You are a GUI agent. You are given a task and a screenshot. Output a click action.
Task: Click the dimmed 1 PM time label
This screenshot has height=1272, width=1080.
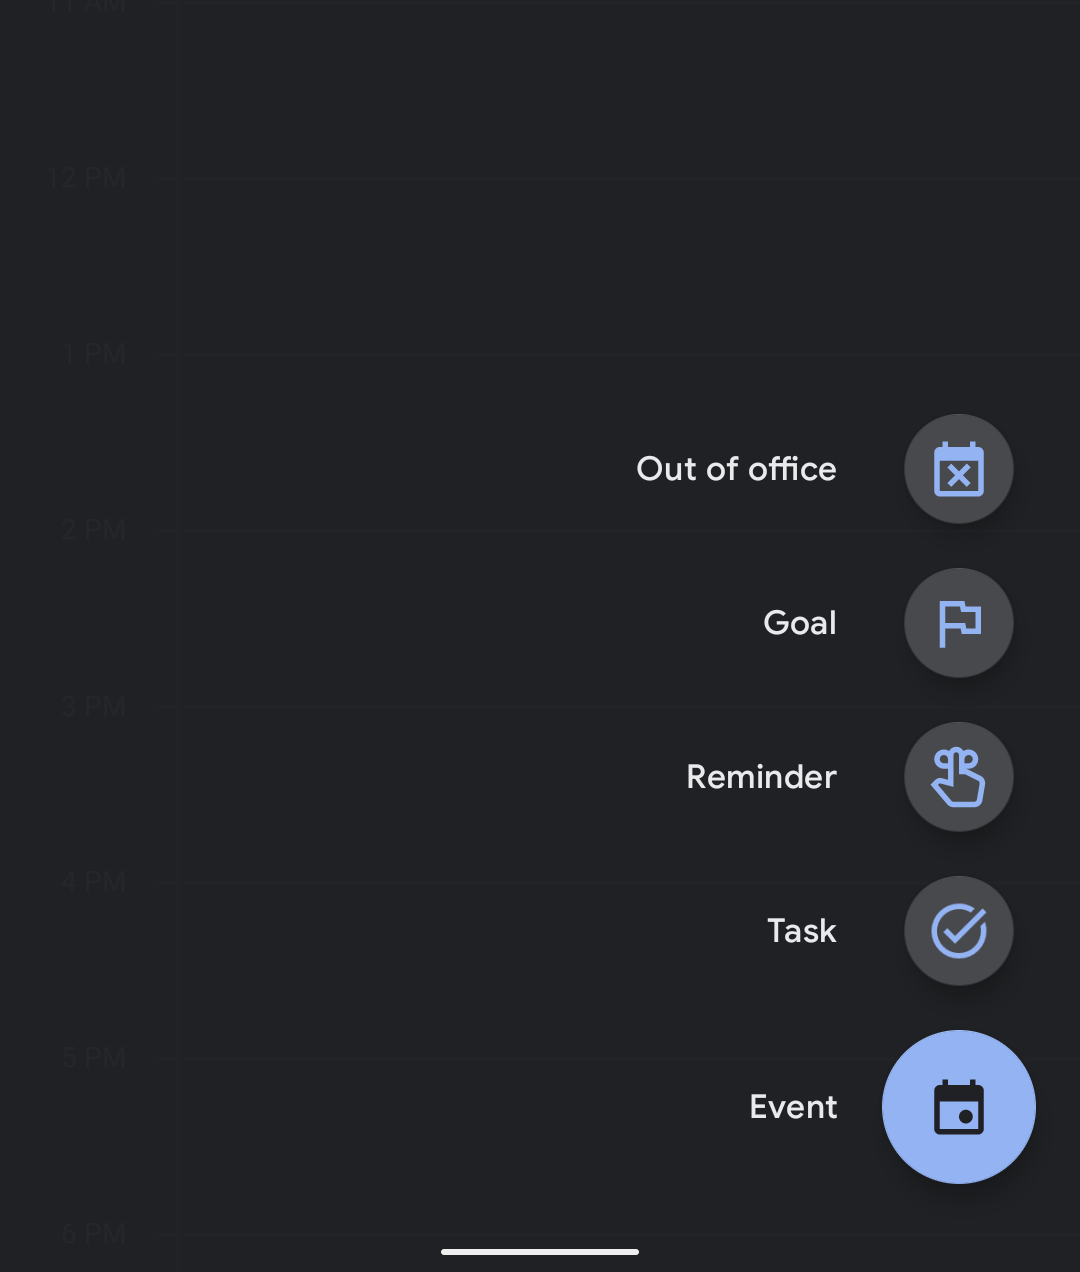95,355
